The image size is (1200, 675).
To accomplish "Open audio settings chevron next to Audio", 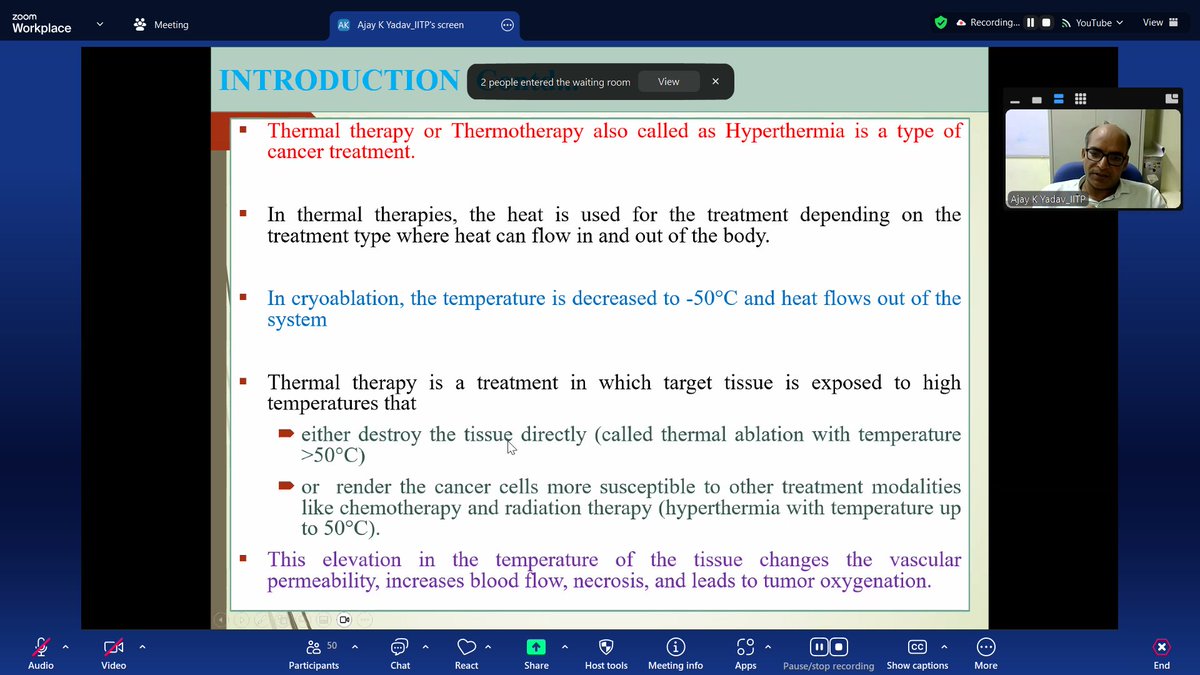I will click(x=66, y=646).
